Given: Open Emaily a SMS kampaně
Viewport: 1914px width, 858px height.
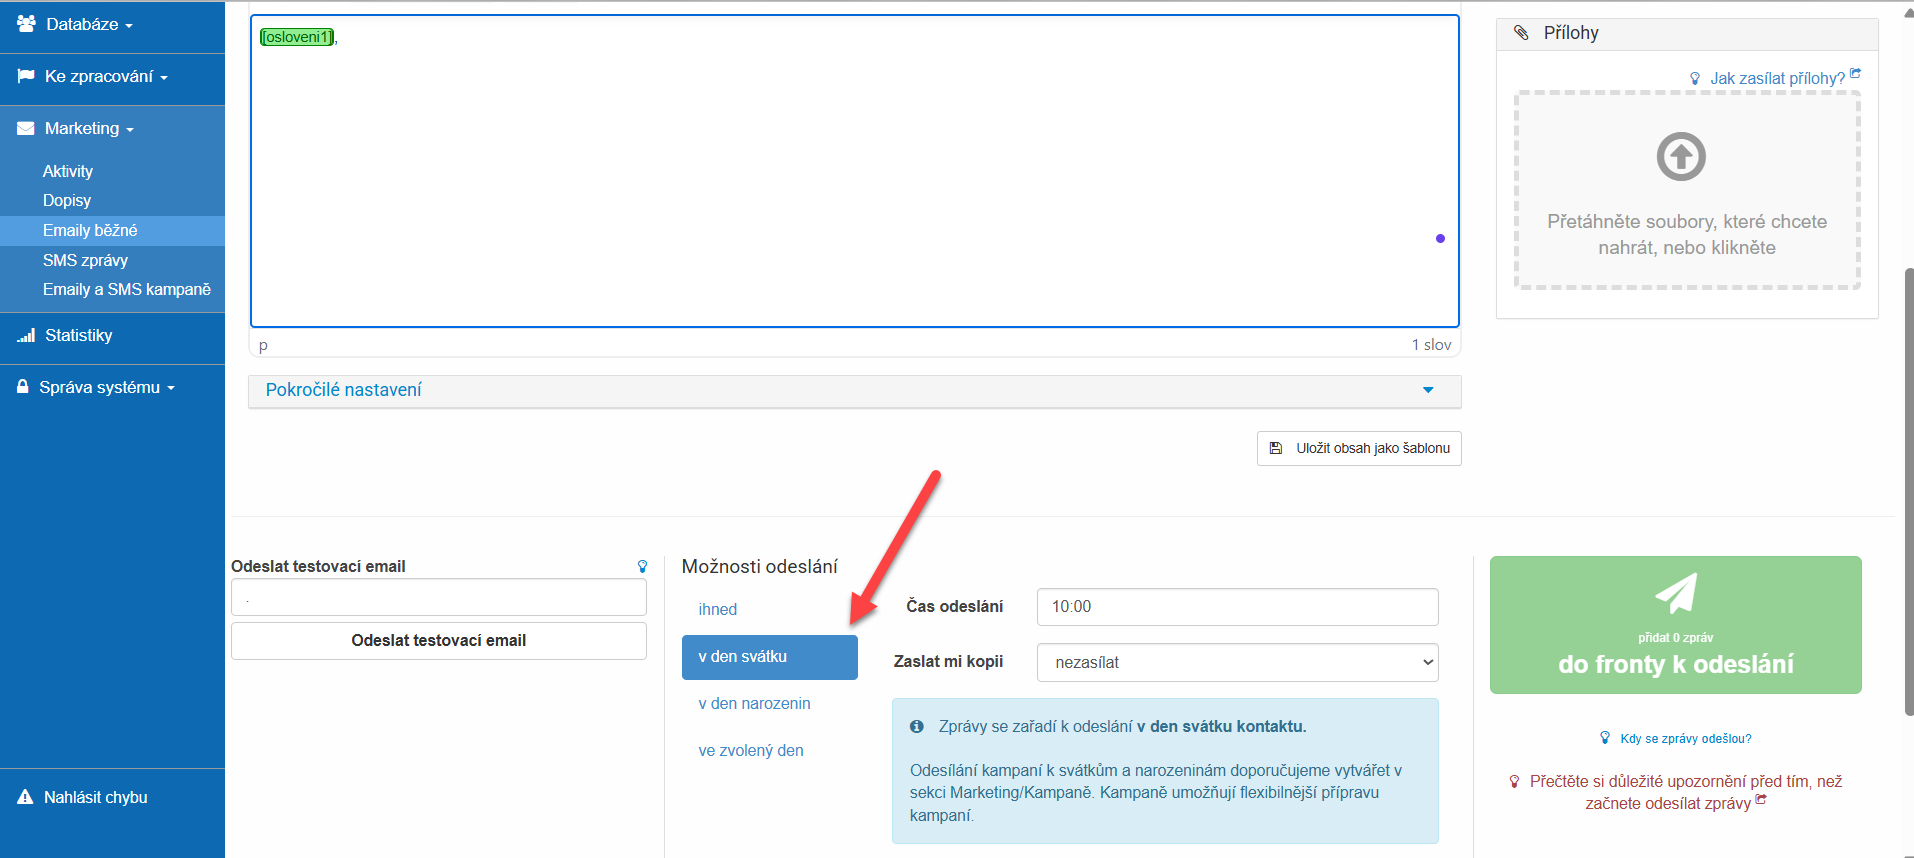Looking at the screenshot, I should [127, 290].
